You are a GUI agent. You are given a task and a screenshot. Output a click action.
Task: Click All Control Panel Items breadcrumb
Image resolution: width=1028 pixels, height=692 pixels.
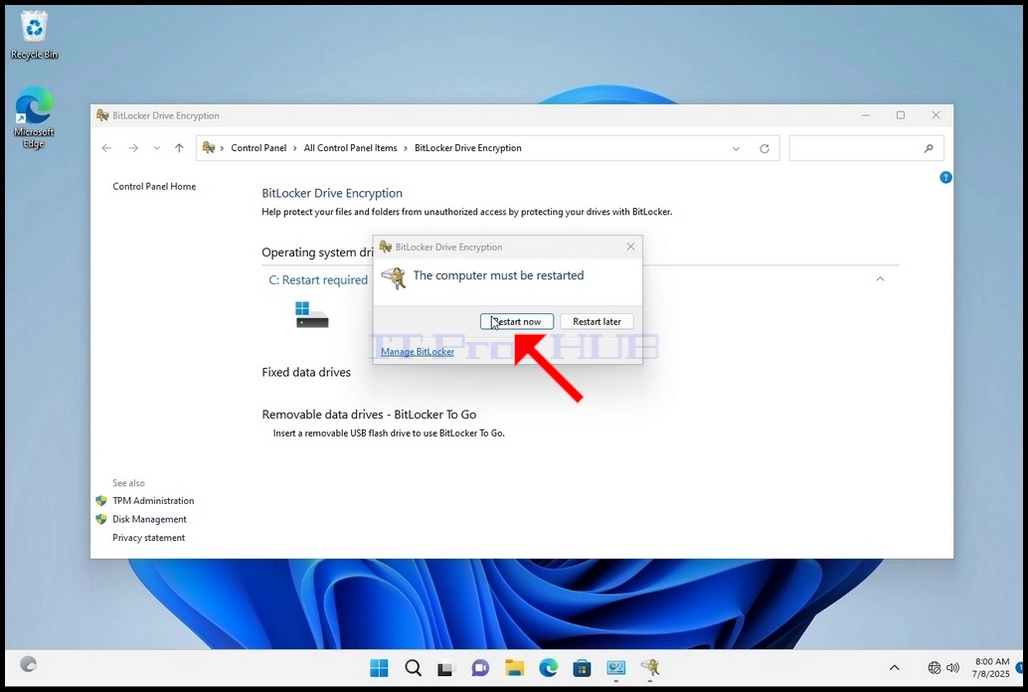point(350,148)
